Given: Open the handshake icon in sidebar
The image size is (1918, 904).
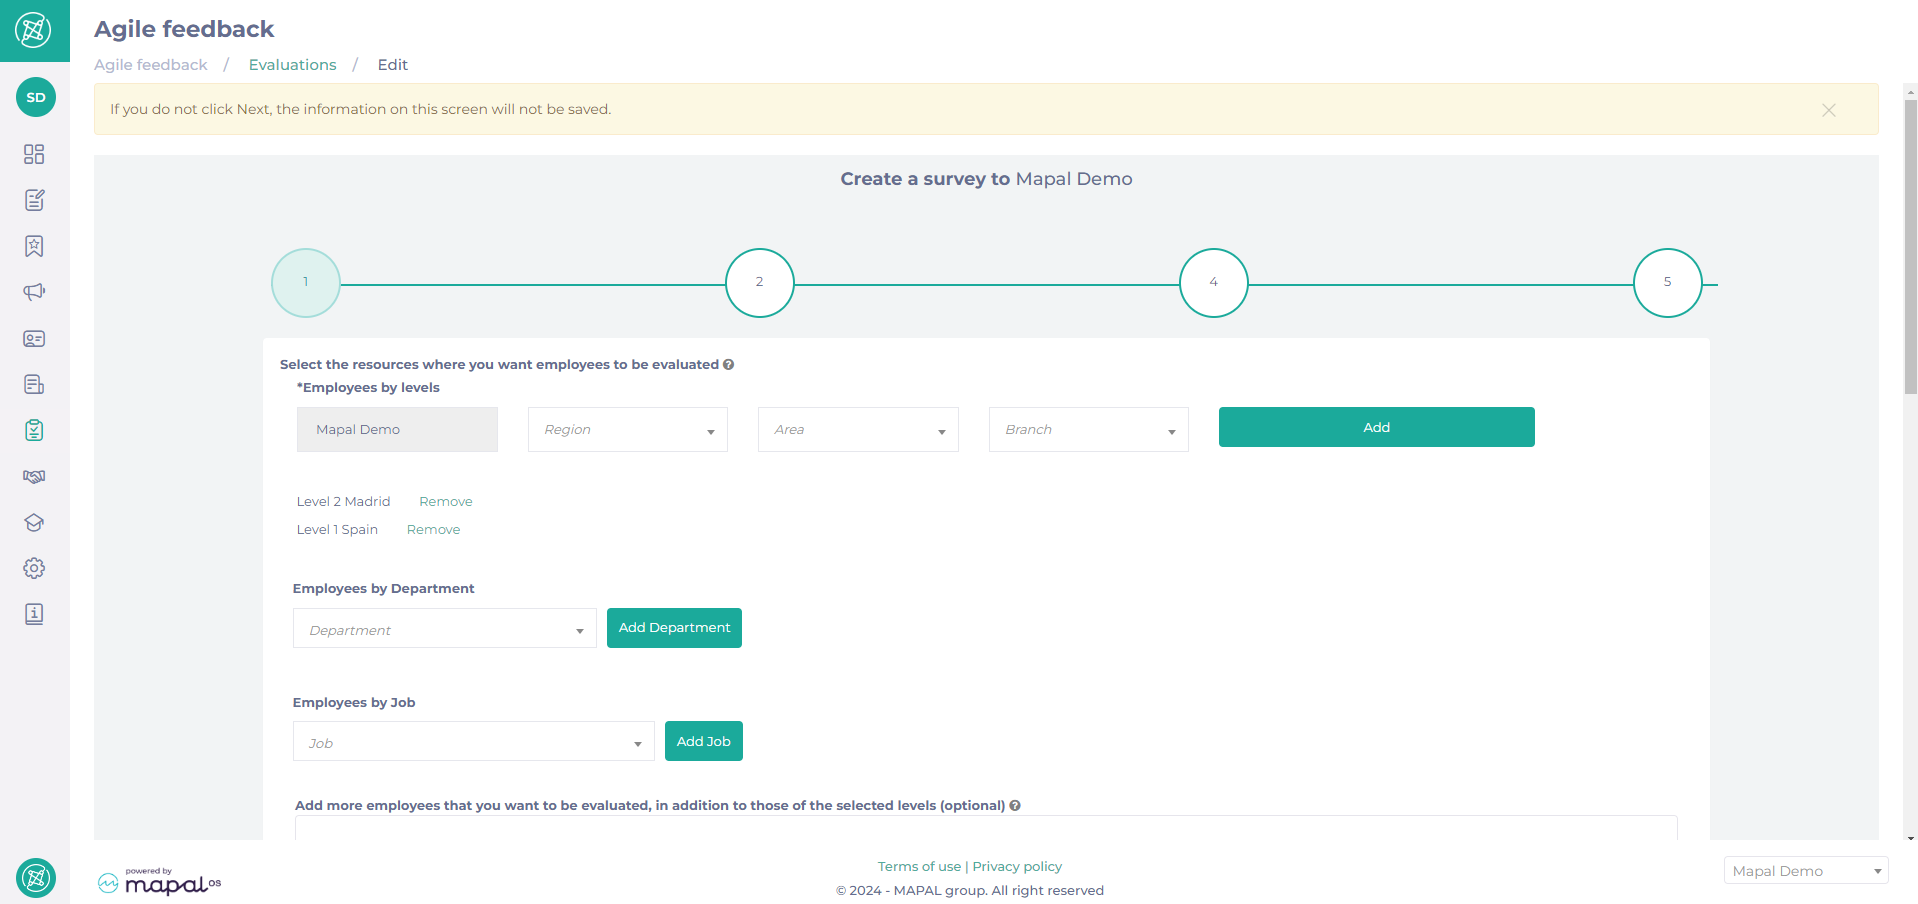Looking at the screenshot, I should pyautogui.click(x=34, y=476).
